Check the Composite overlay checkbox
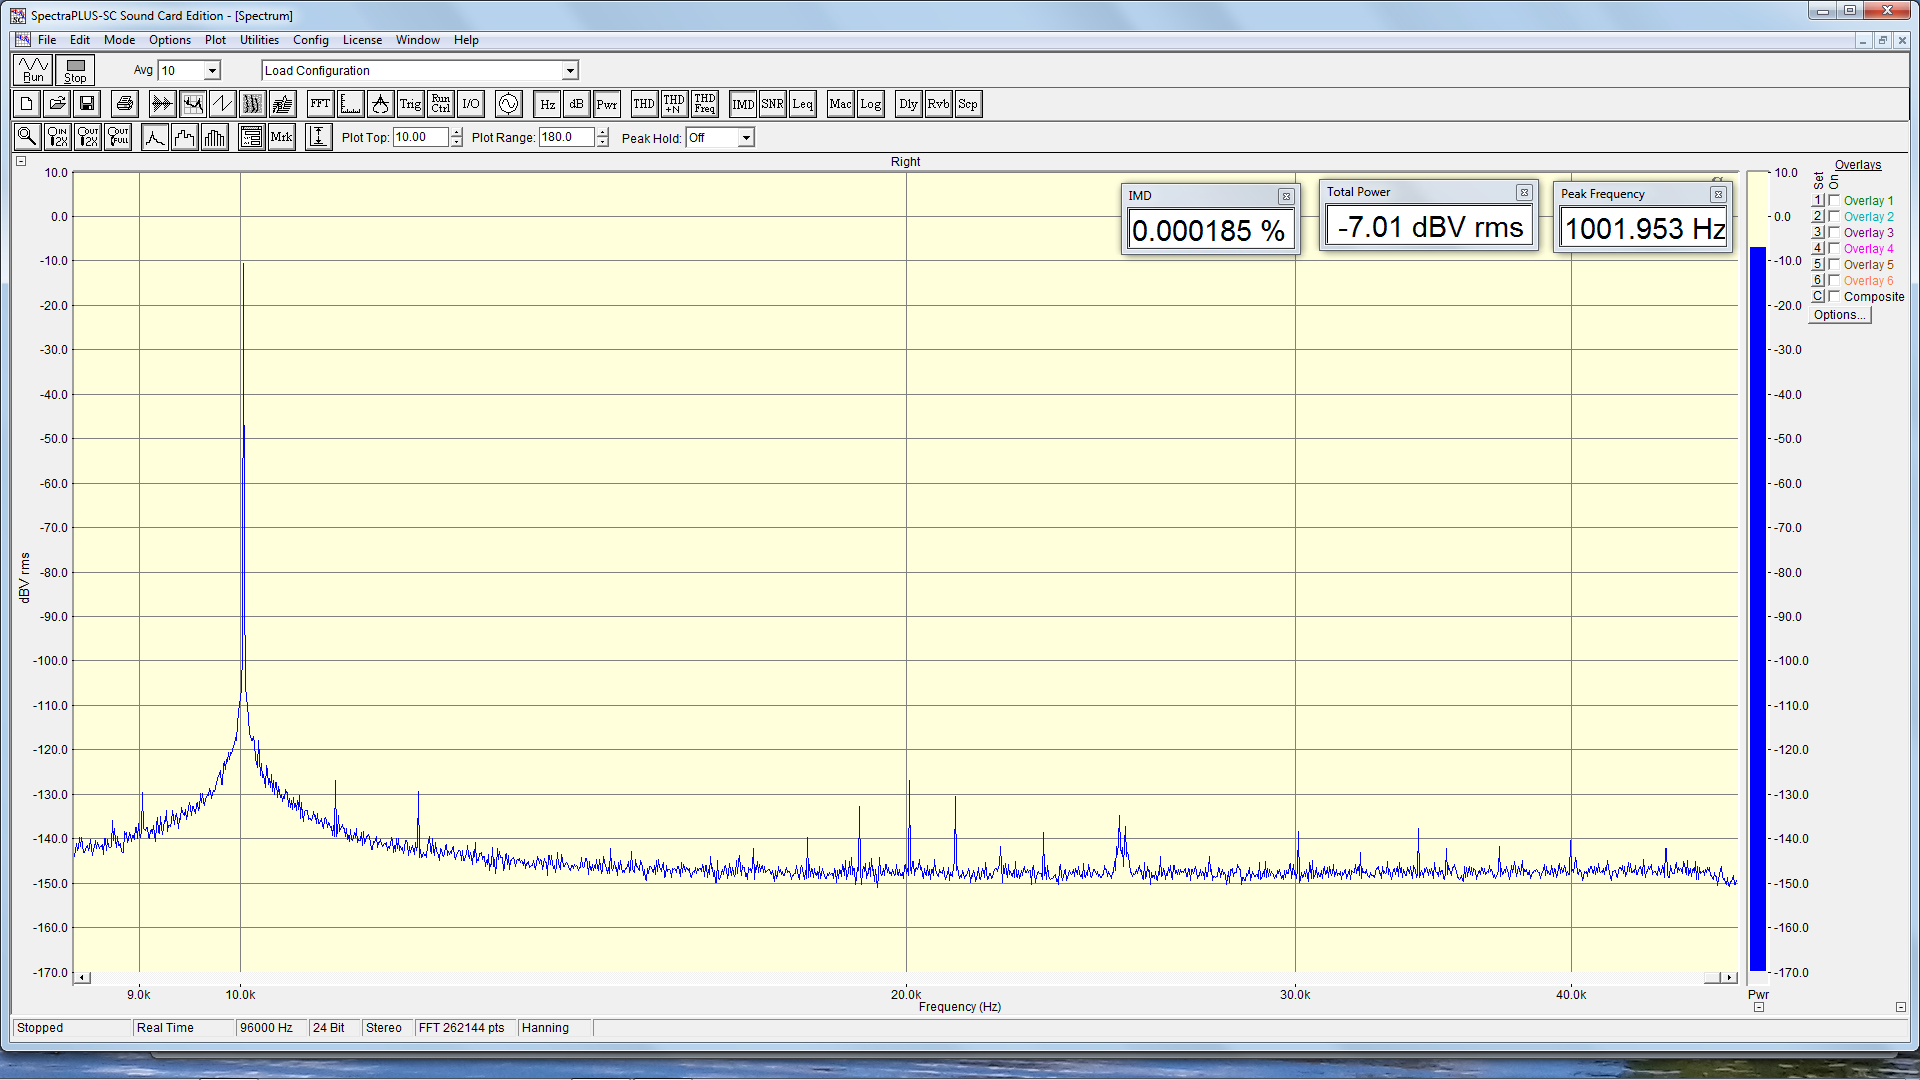 [x=1834, y=297]
